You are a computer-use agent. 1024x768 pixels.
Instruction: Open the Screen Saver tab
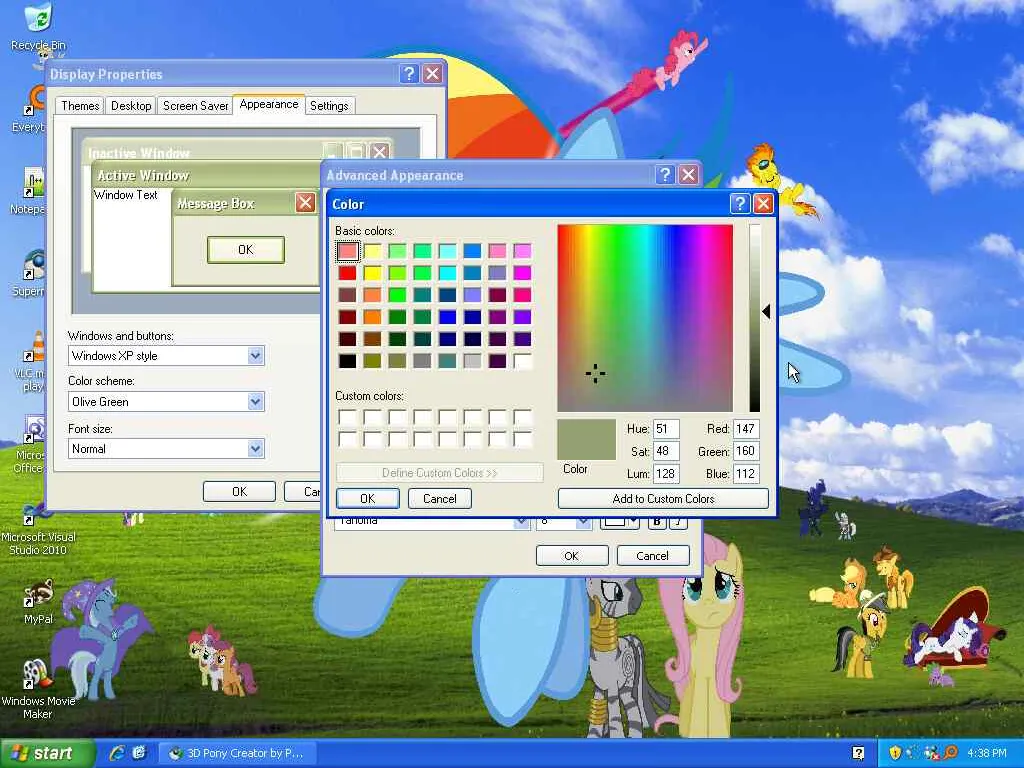(195, 106)
